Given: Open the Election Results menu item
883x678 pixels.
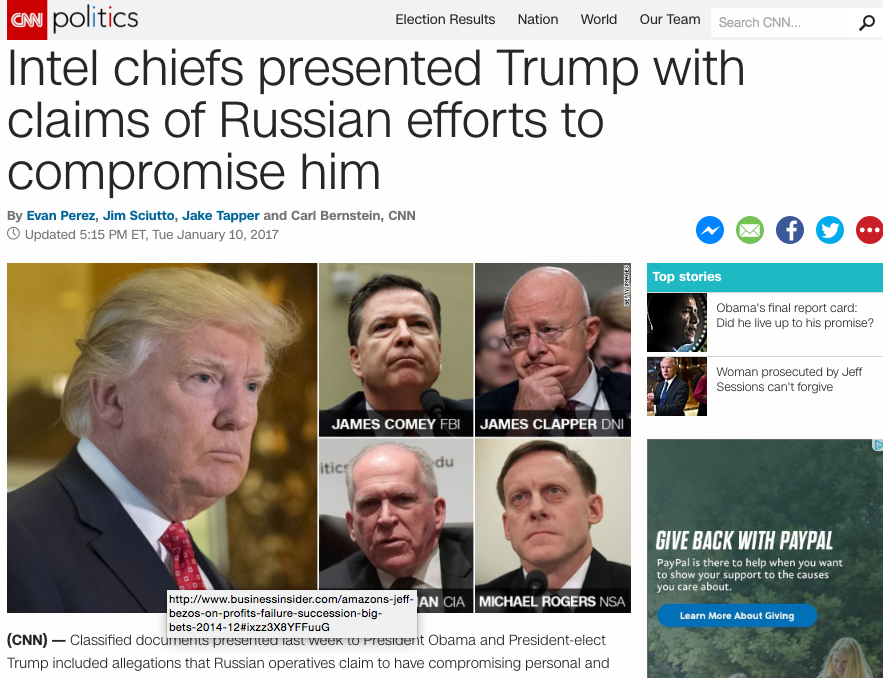Looking at the screenshot, I should pyautogui.click(x=445, y=20).
